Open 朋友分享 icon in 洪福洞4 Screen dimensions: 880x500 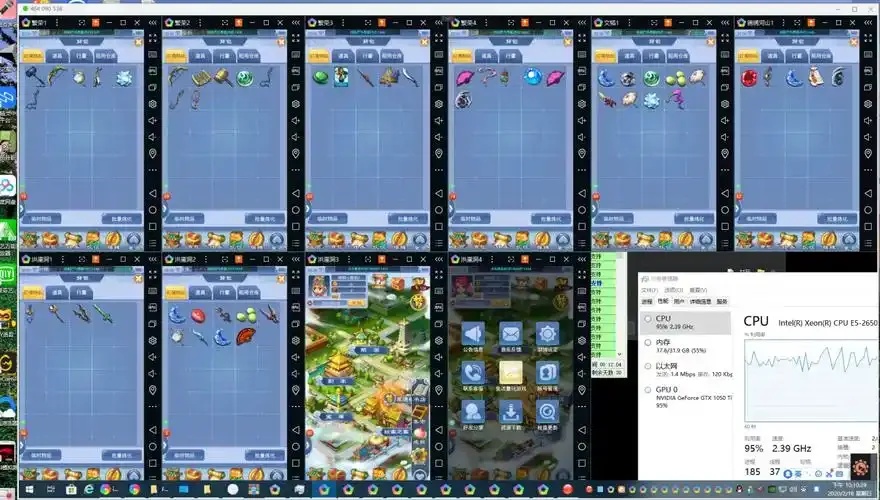(473, 412)
